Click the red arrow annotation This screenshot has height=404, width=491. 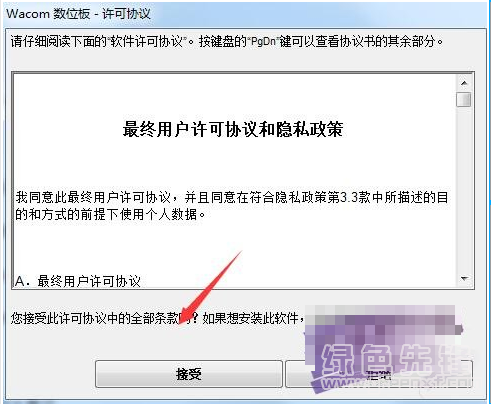[x=210, y=287]
